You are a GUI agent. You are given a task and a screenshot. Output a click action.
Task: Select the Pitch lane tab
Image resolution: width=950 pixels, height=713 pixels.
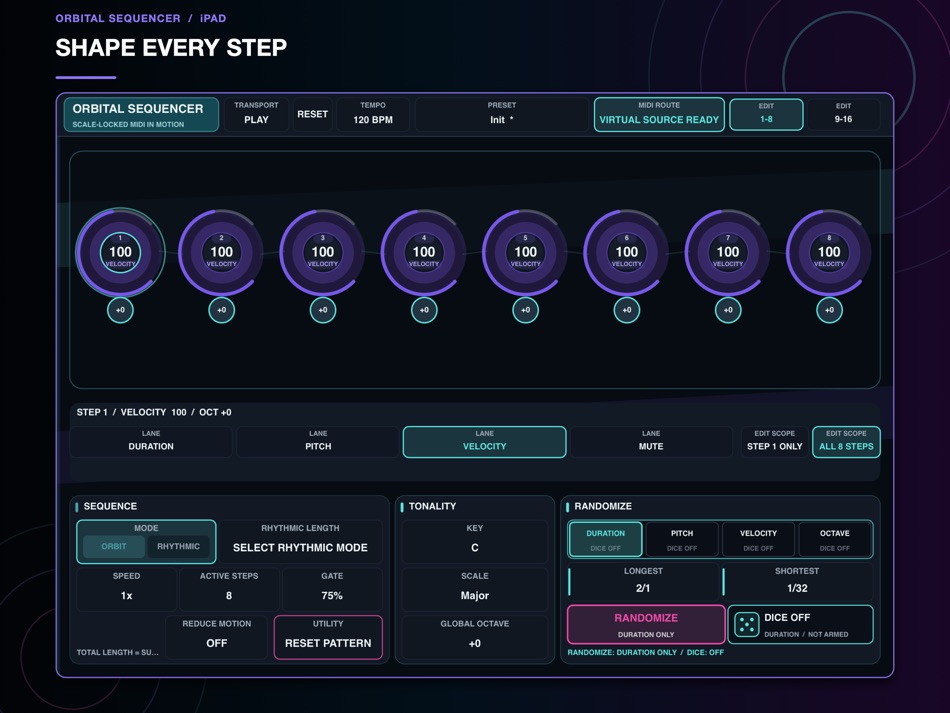tap(318, 442)
